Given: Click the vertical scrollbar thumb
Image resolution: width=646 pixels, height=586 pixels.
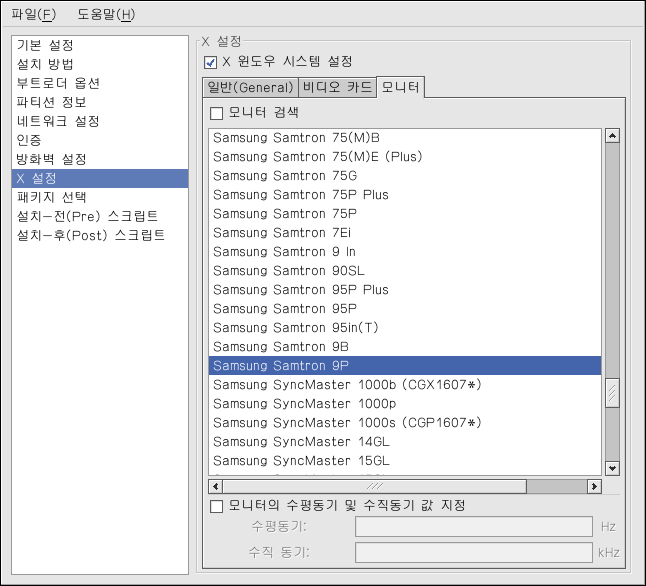Looking at the screenshot, I should pyautogui.click(x=612, y=393).
